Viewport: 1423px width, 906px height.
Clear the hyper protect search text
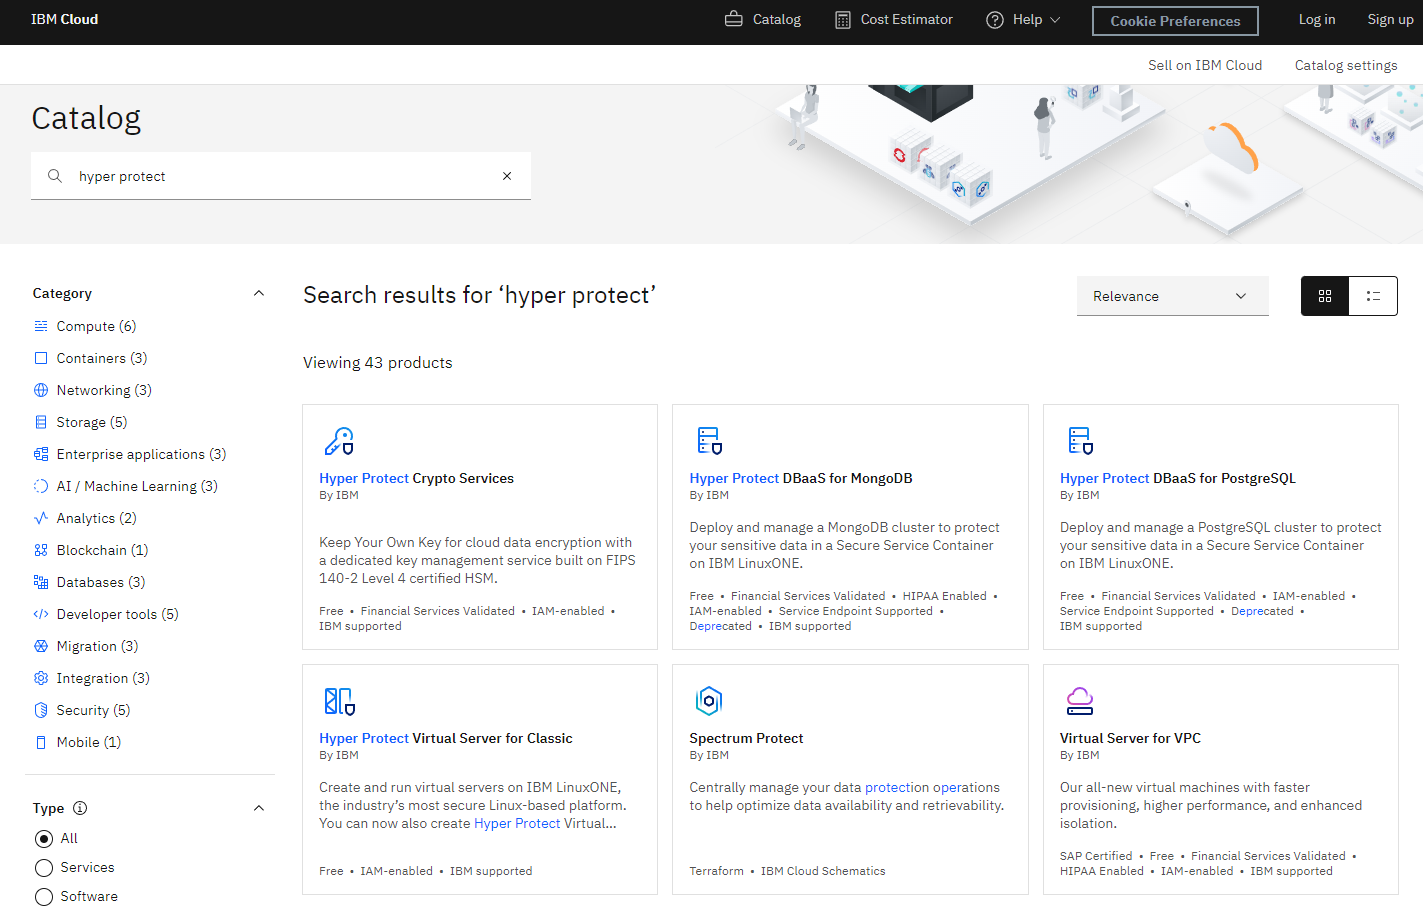coord(507,176)
